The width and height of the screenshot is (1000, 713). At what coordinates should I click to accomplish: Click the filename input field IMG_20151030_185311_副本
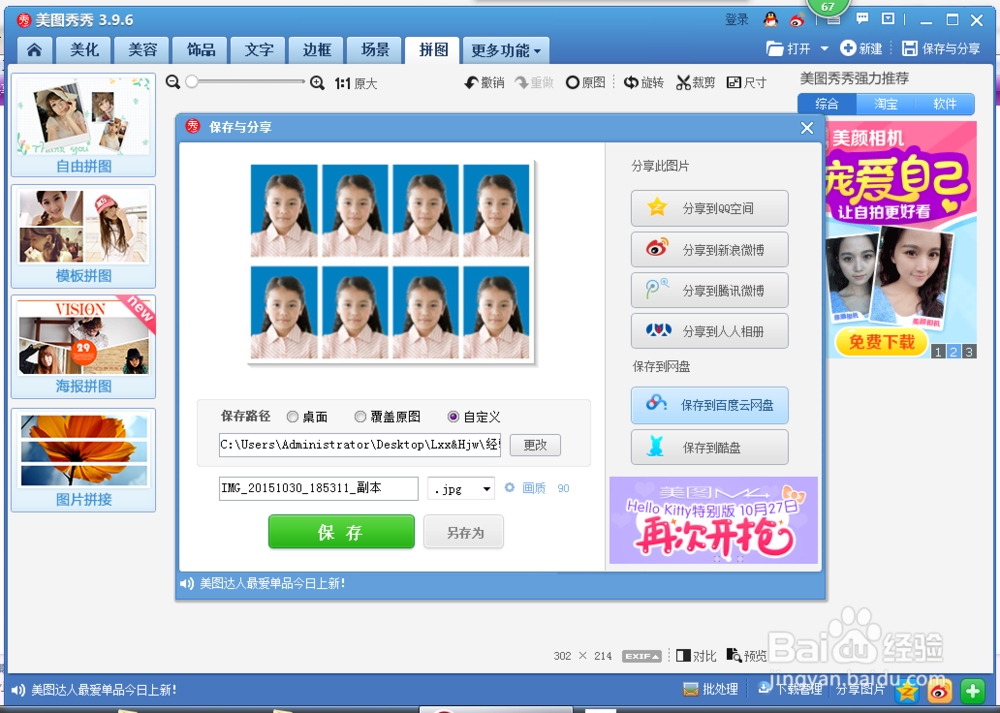point(317,488)
